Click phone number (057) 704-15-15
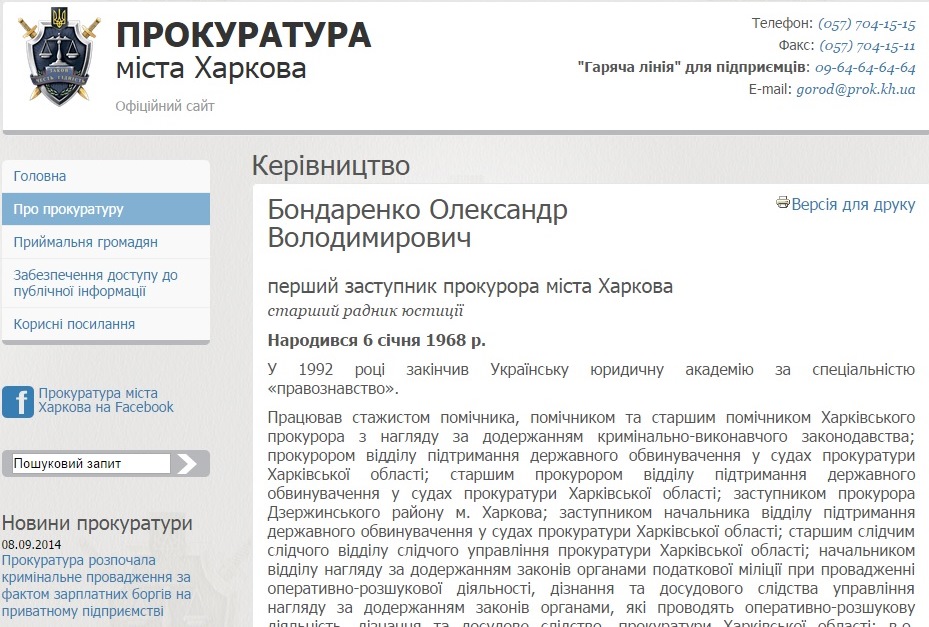Image resolution: width=929 pixels, height=627 pixels. pyautogui.click(x=866, y=23)
